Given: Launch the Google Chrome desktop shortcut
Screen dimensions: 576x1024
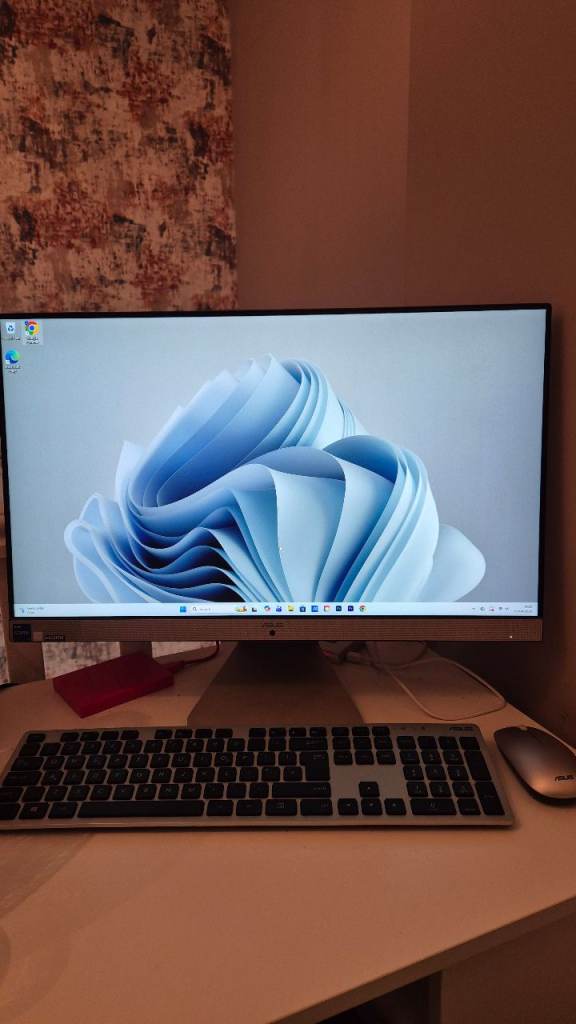Looking at the screenshot, I should [x=31, y=331].
